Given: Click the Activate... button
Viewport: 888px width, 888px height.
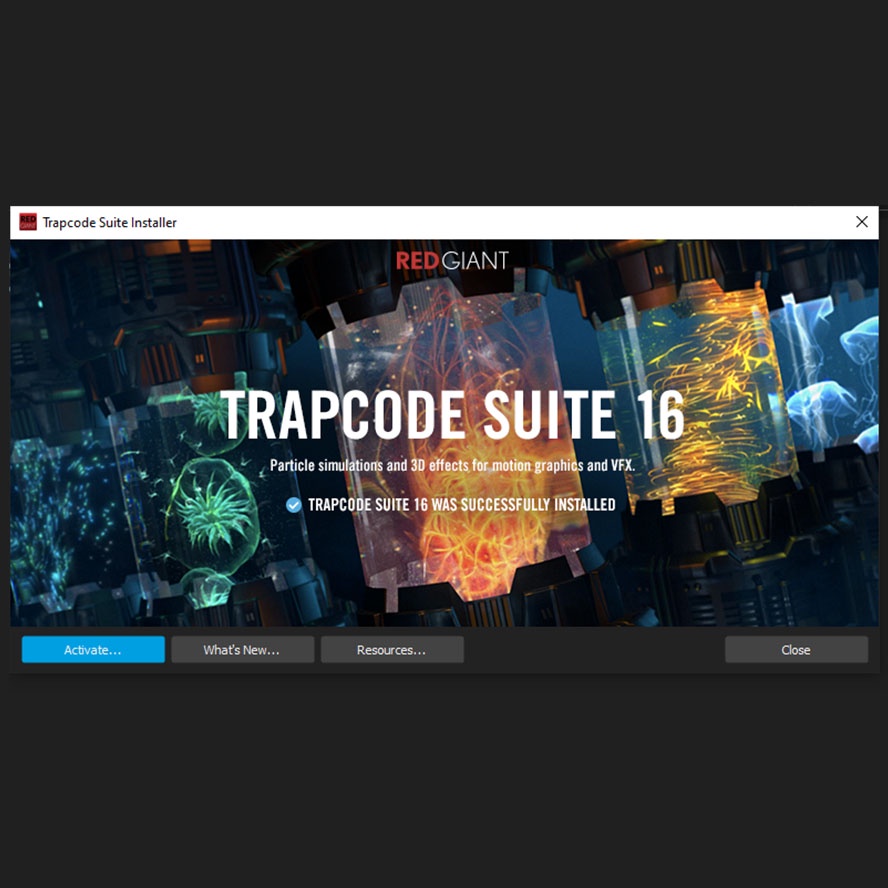Looking at the screenshot, I should point(93,650).
